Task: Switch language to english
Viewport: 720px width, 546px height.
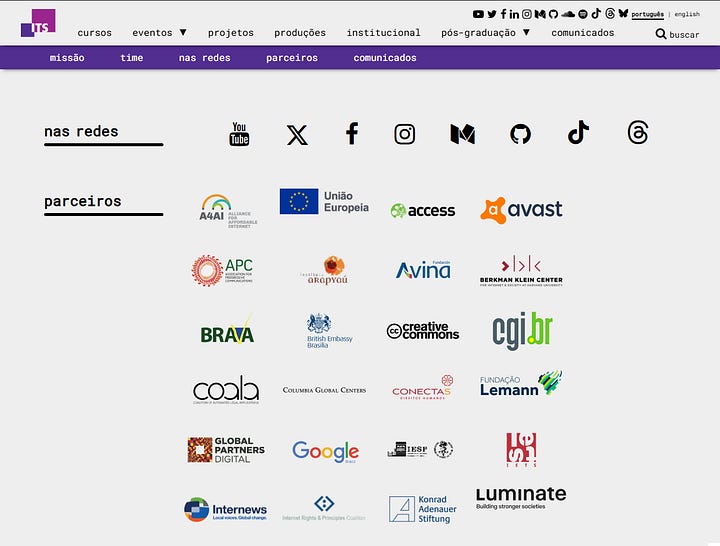Action: [687, 14]
